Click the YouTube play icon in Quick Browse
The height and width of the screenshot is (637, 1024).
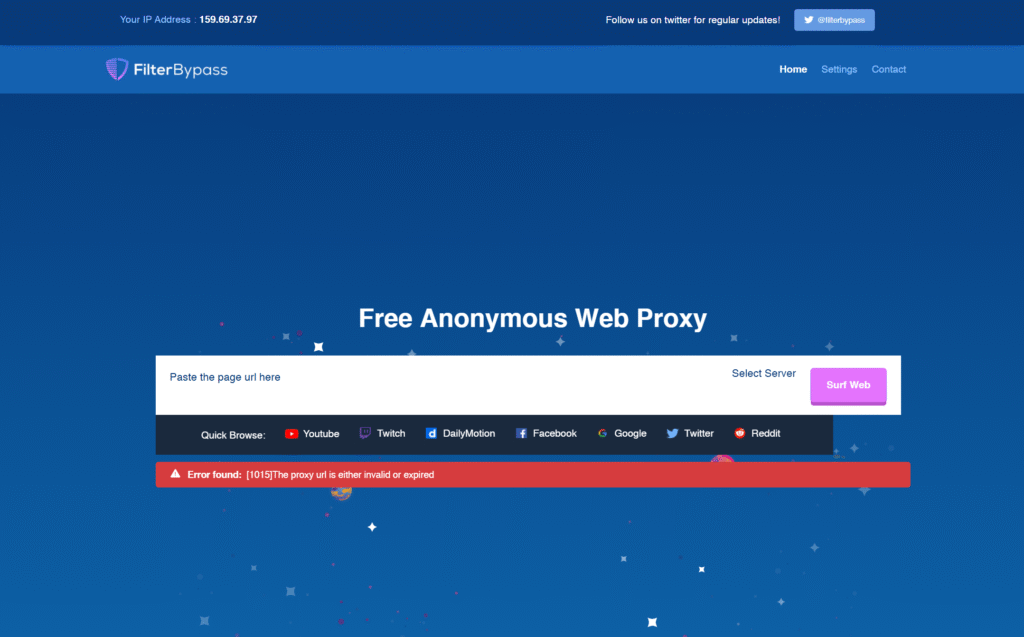click(291, 434)
